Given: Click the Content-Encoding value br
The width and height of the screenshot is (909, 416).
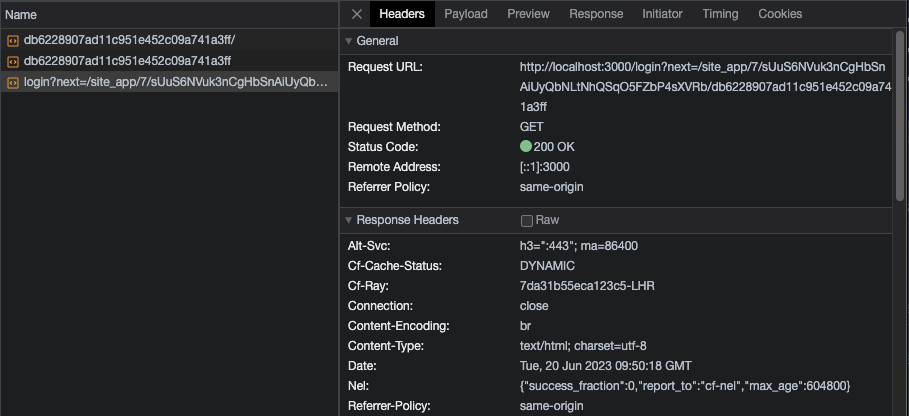Looking at the screenshot, I should (x=525, y=326).
